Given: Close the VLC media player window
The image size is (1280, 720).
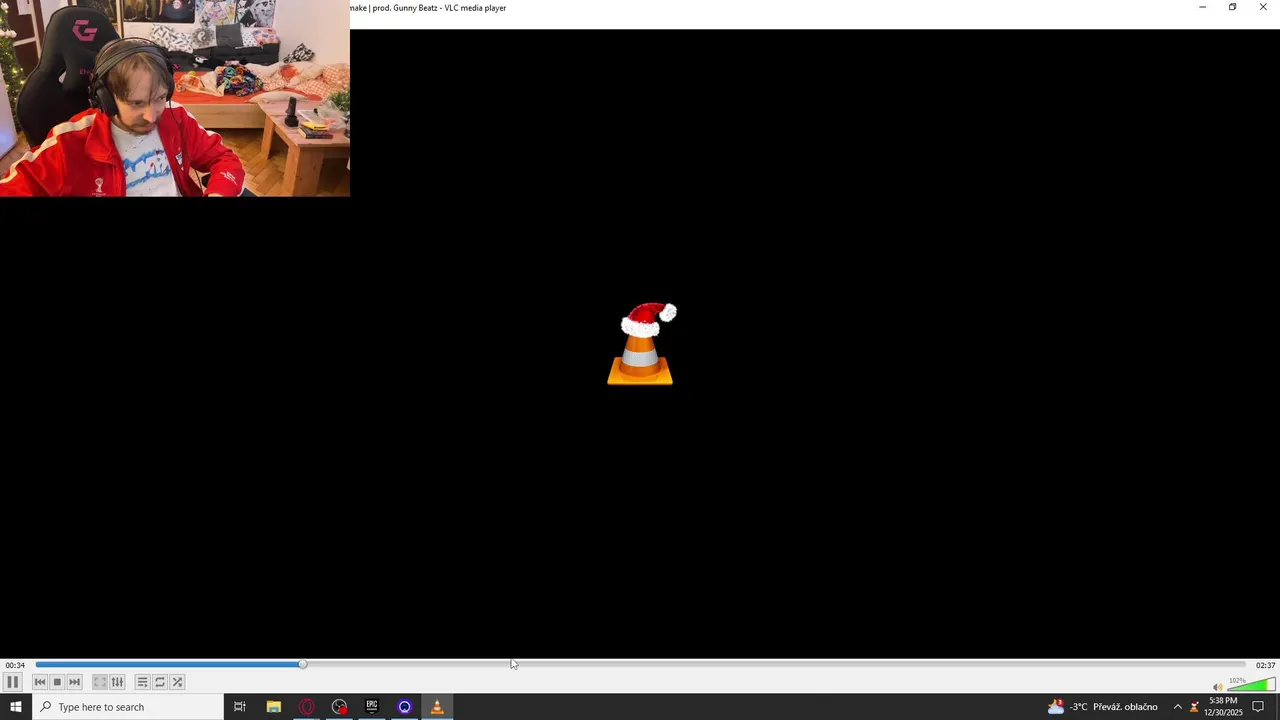Looking at the screenshot, I should tap(1263, 7).
